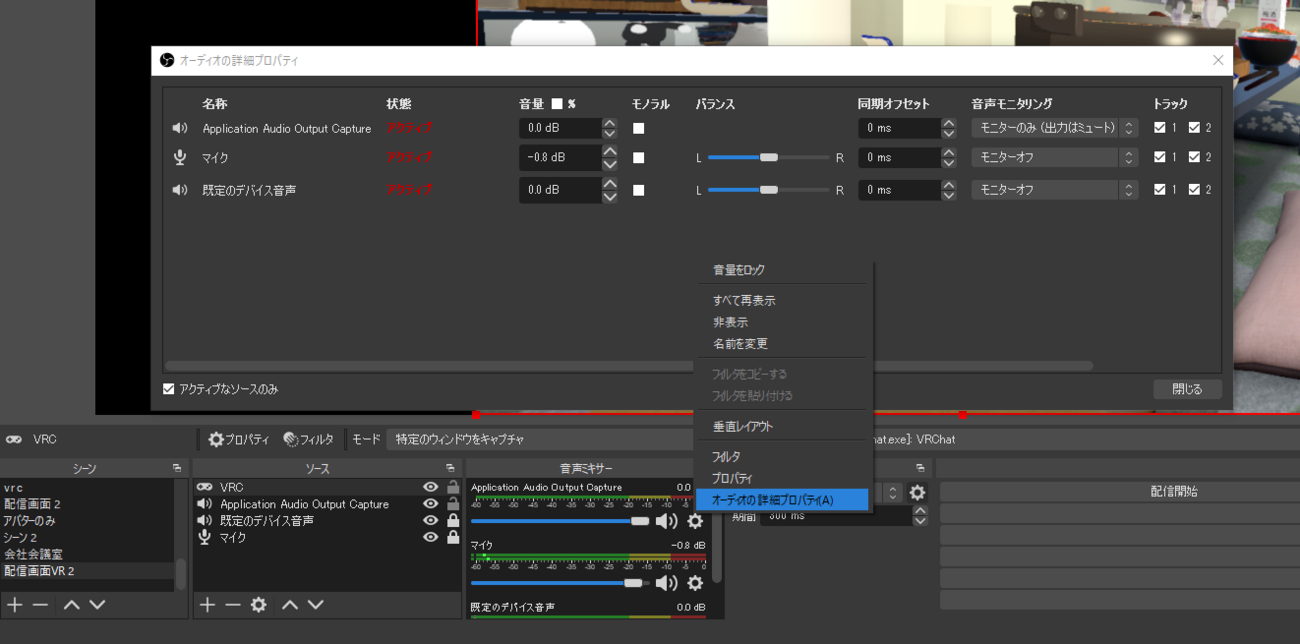
Task: Click the add scene plus icon
Action: 14,605
